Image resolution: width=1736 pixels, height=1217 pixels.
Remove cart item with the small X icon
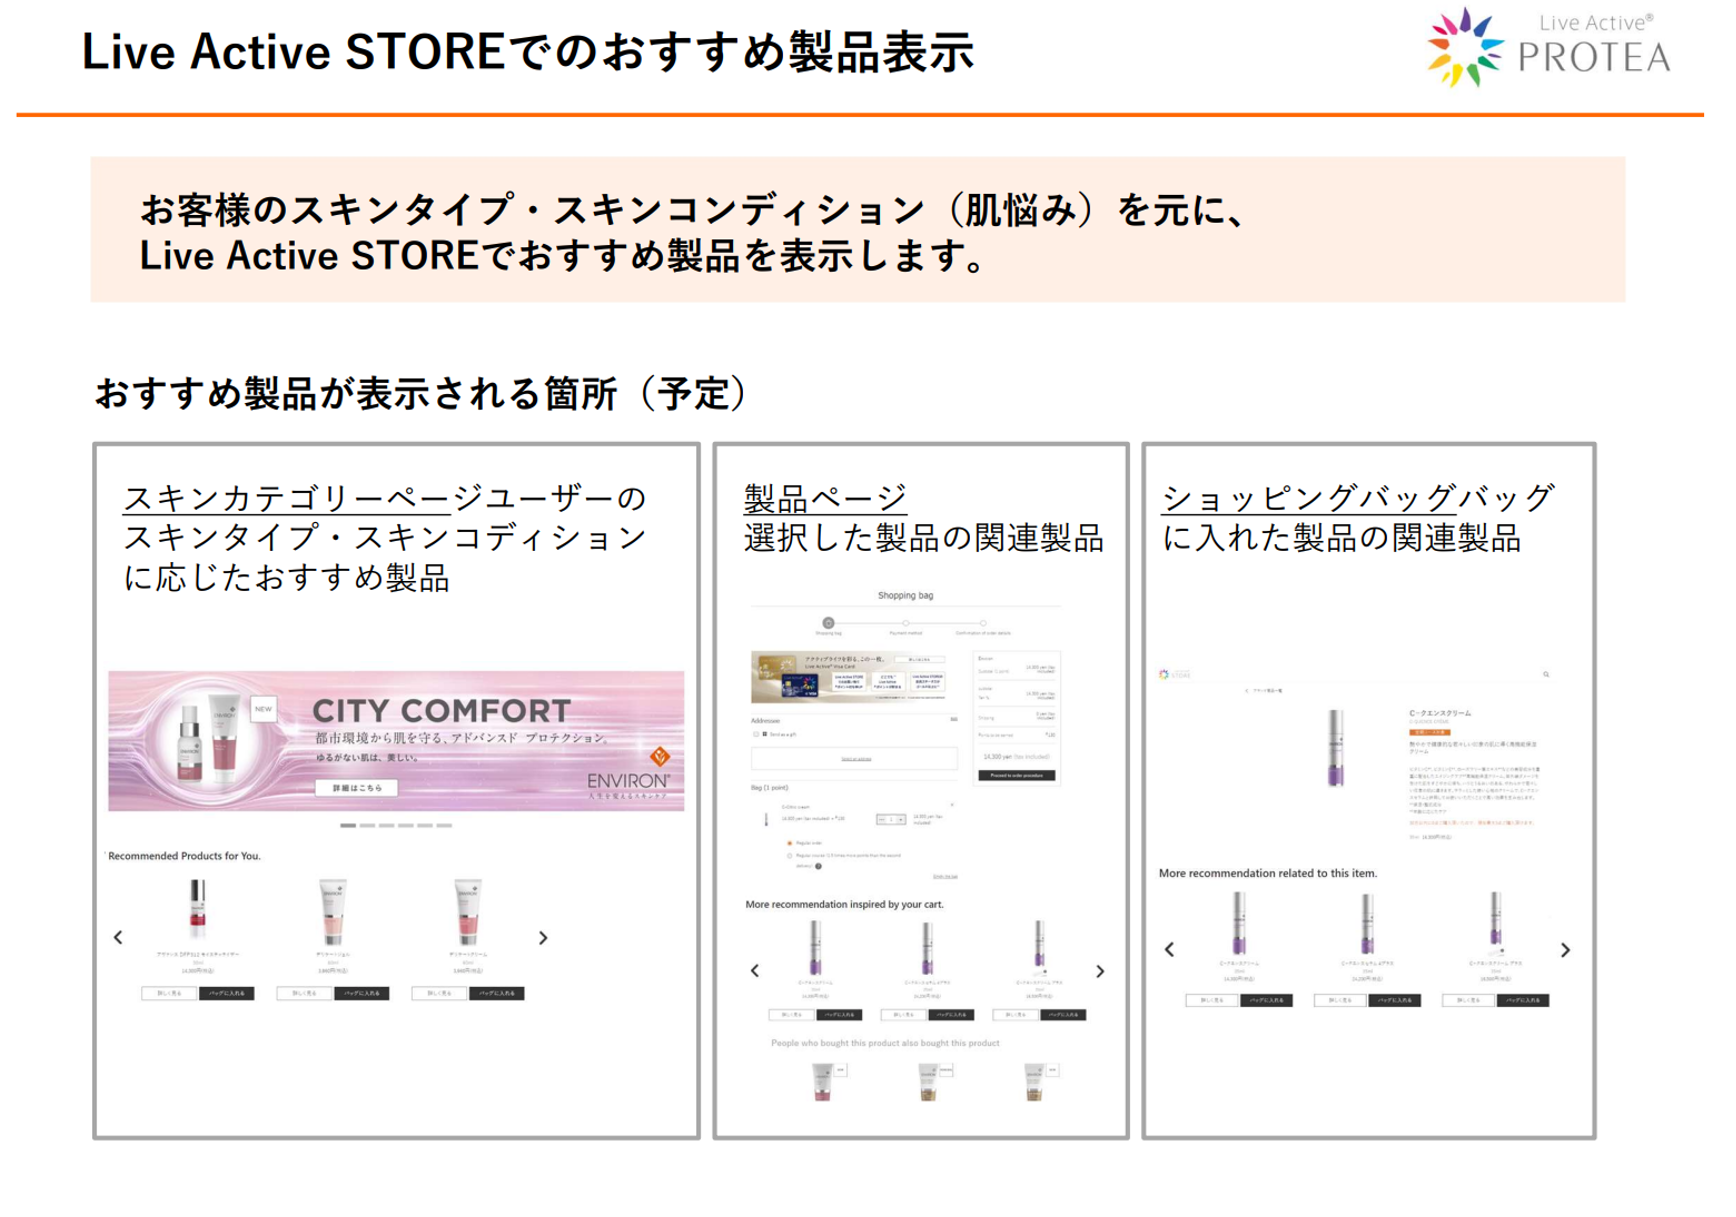tap(952, 805)
